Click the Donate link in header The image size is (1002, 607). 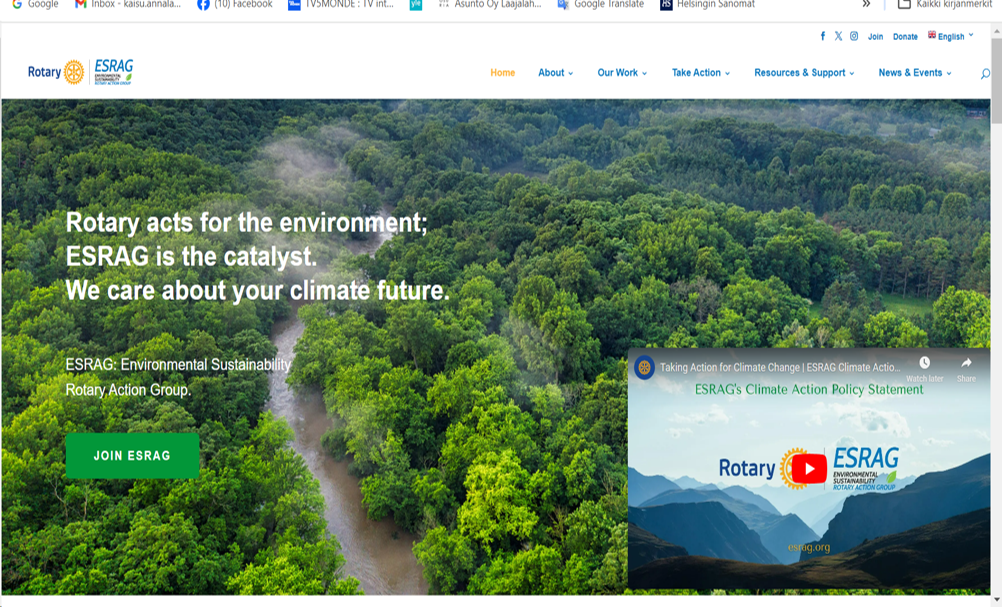905,37
